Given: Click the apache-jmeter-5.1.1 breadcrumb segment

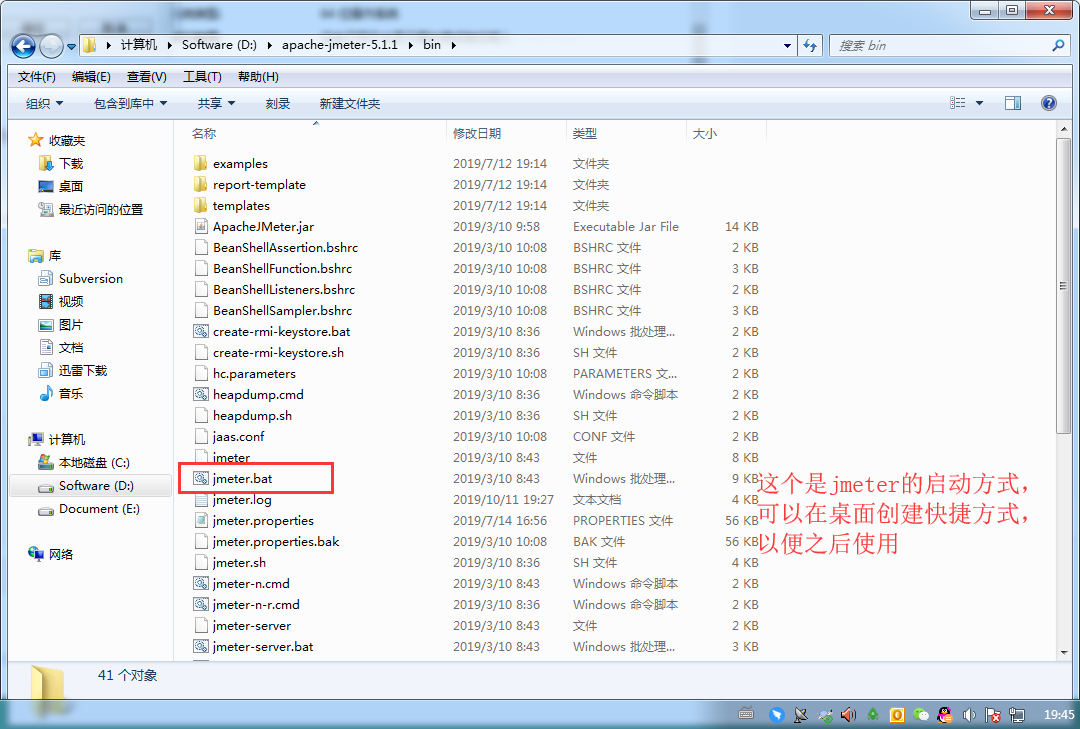Looking at the screenshot, I should coord(340,45).
